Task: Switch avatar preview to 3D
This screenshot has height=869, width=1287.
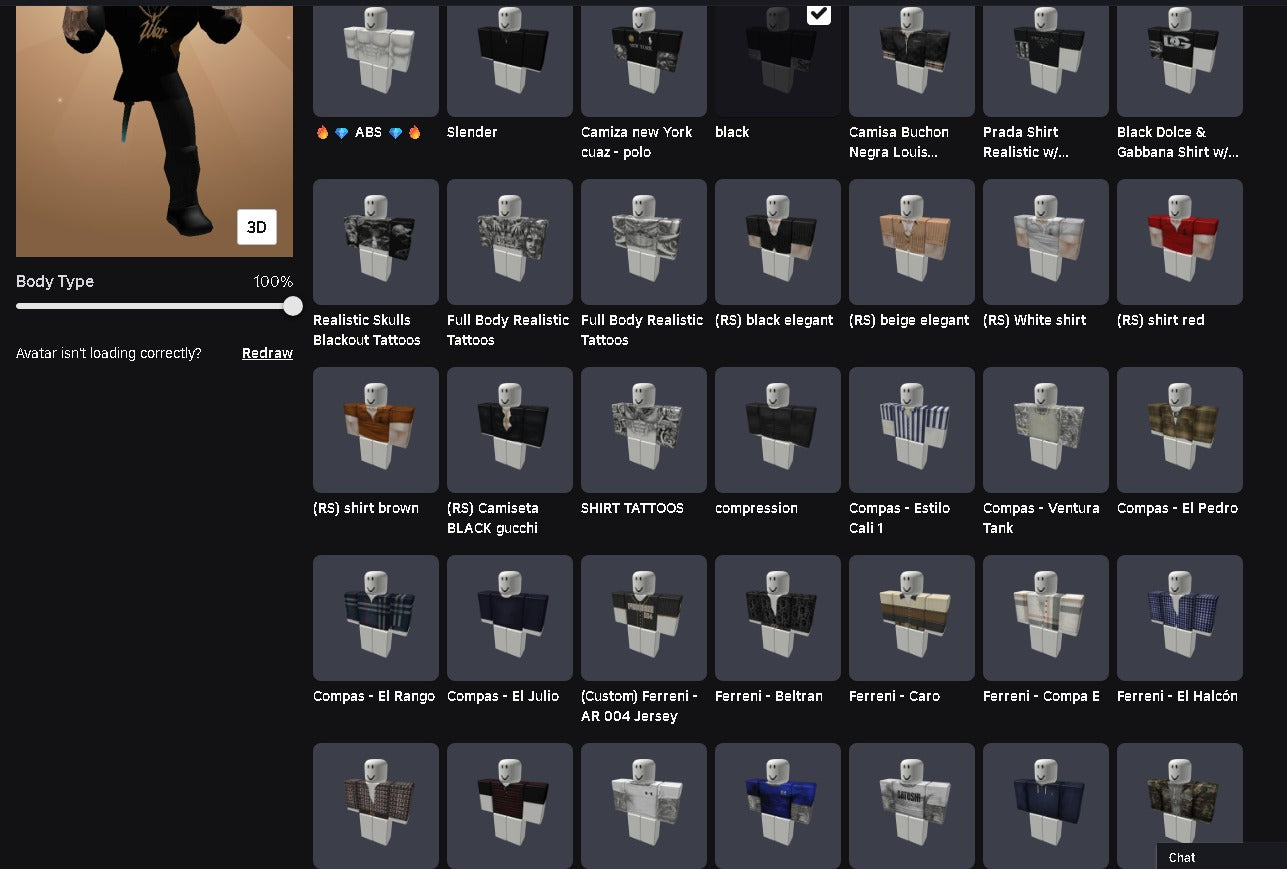Action: [256, 227]
